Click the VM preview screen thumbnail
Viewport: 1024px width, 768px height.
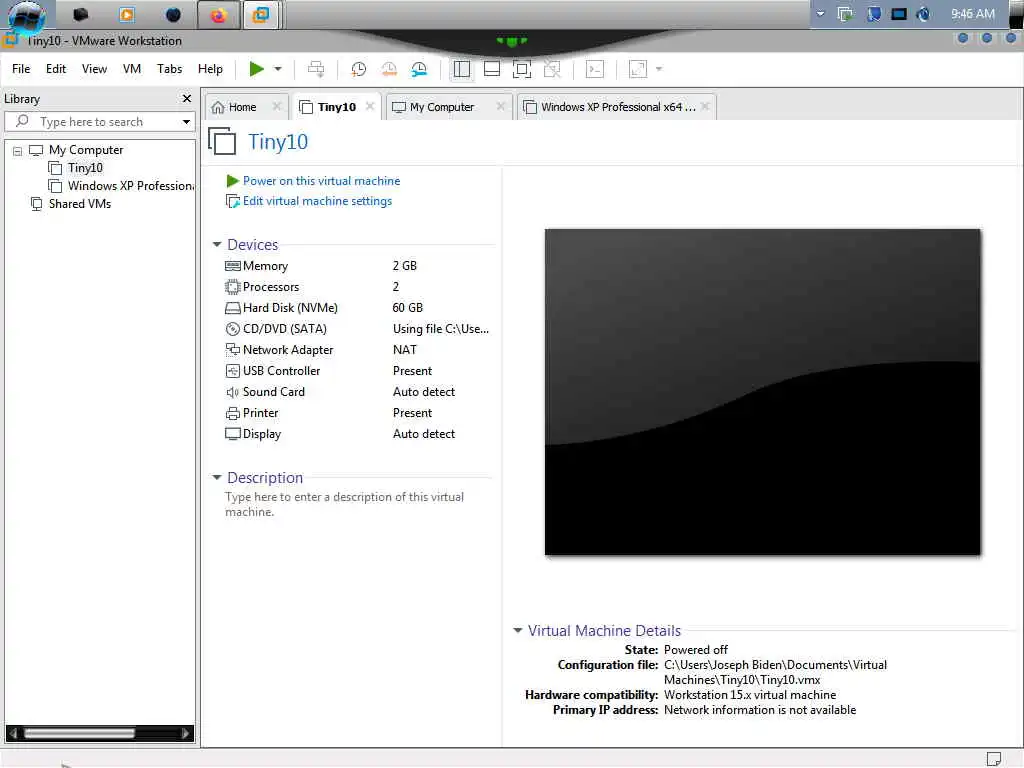pyautogui.click(x=763, y=392)
